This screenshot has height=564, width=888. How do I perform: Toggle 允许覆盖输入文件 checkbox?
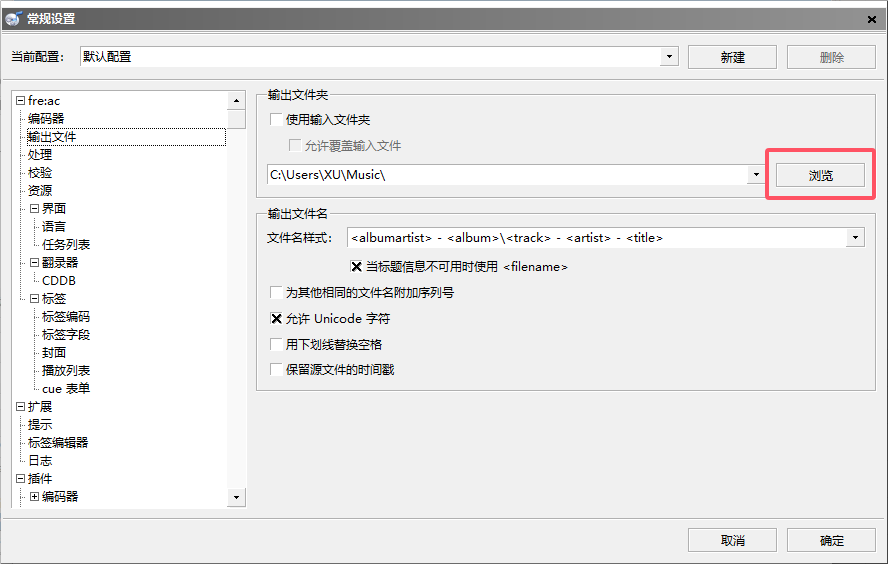pyautogui.click(x=295, y=146)
